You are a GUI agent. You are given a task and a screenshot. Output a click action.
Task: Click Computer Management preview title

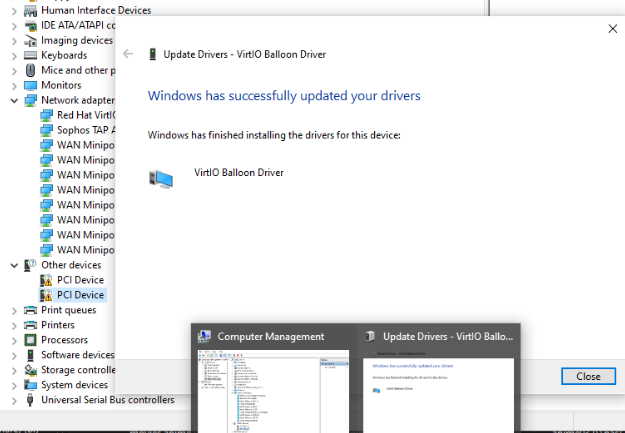[271, 337]
